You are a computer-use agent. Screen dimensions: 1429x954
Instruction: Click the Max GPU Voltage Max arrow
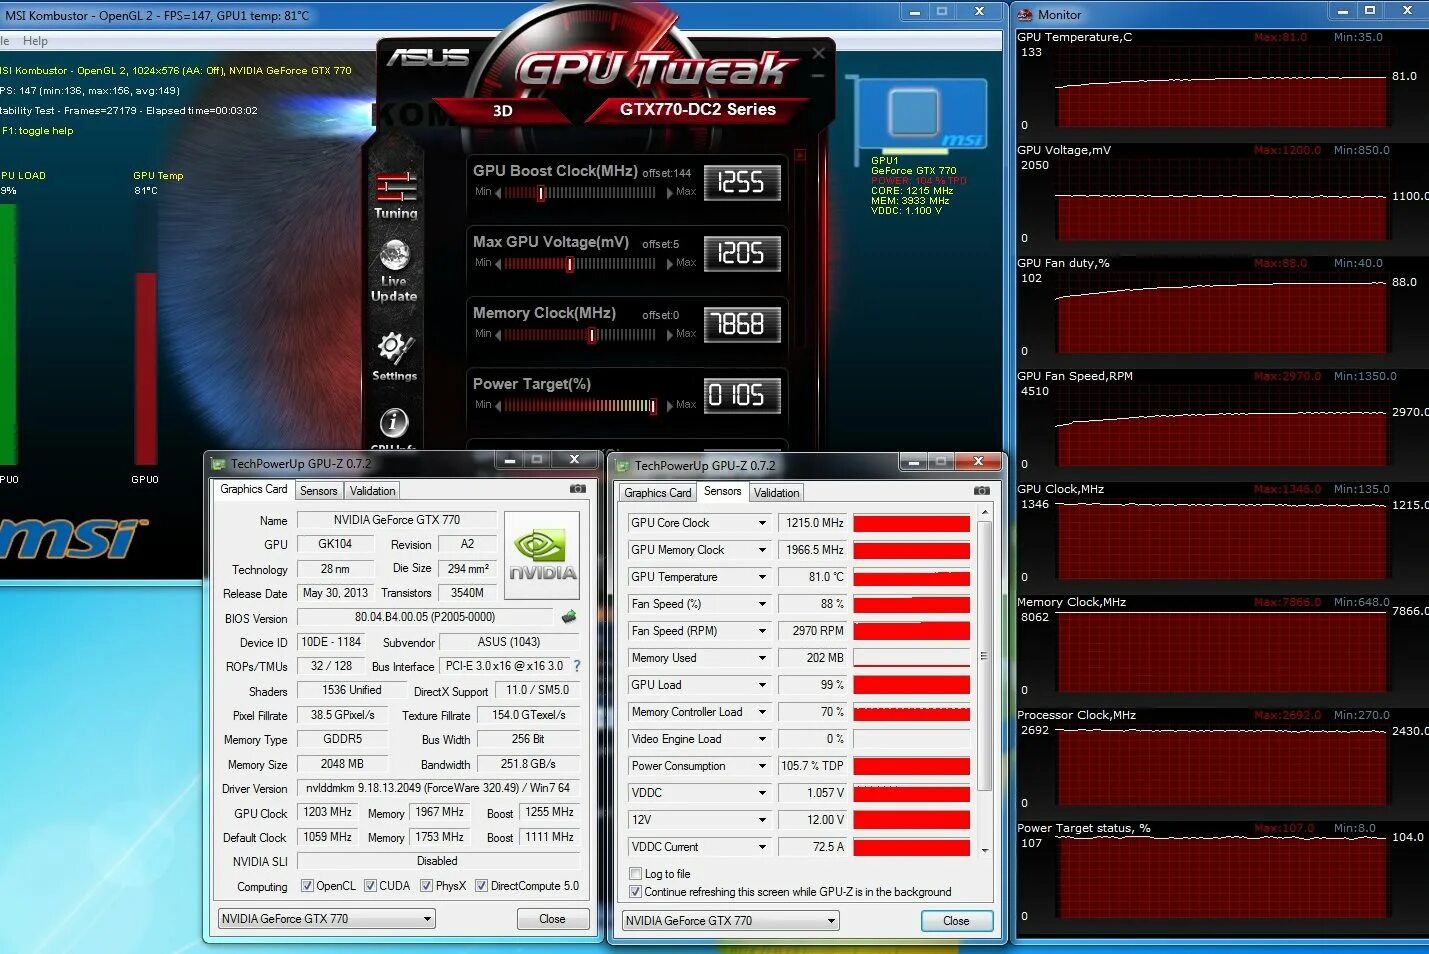(669, 263)
